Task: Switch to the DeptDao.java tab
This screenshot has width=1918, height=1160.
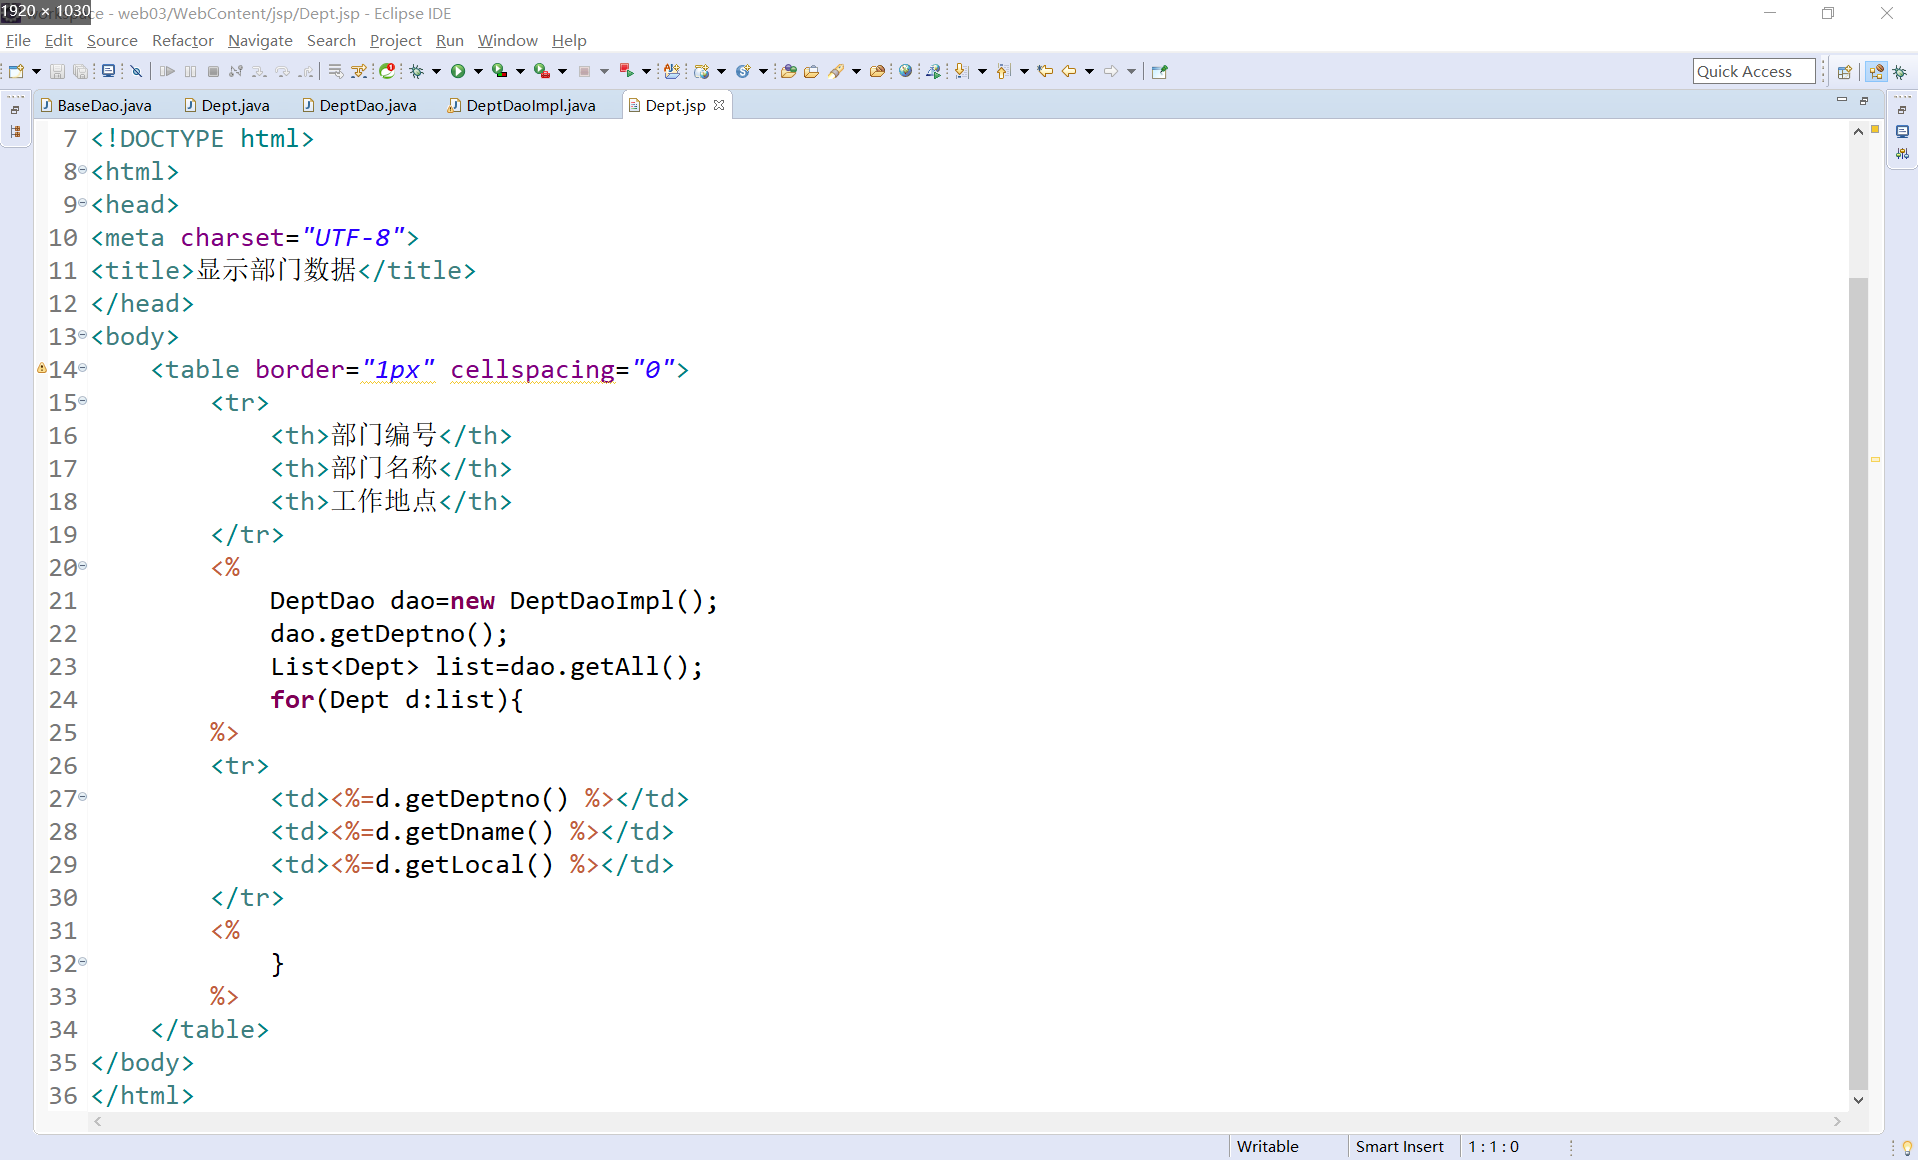Action: pyautogui.click(x=360, y=105)
